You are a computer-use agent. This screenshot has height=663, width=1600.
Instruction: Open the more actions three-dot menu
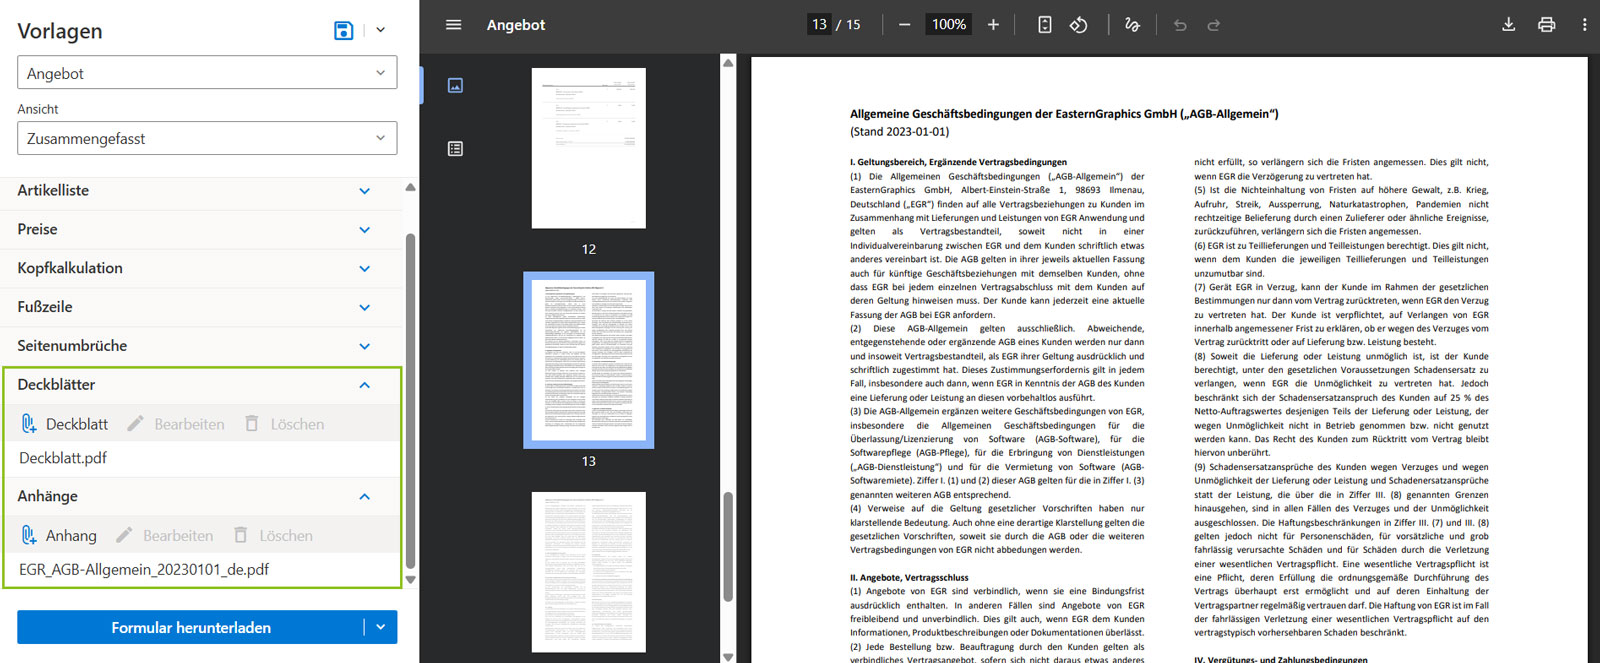[1584, 25]
